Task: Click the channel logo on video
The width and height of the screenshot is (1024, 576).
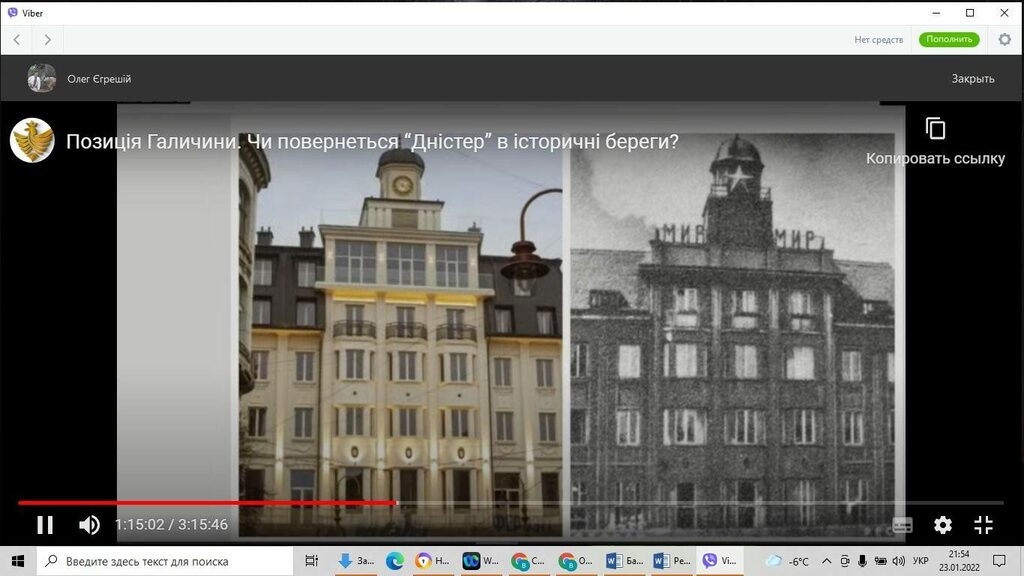Action: 32,141
